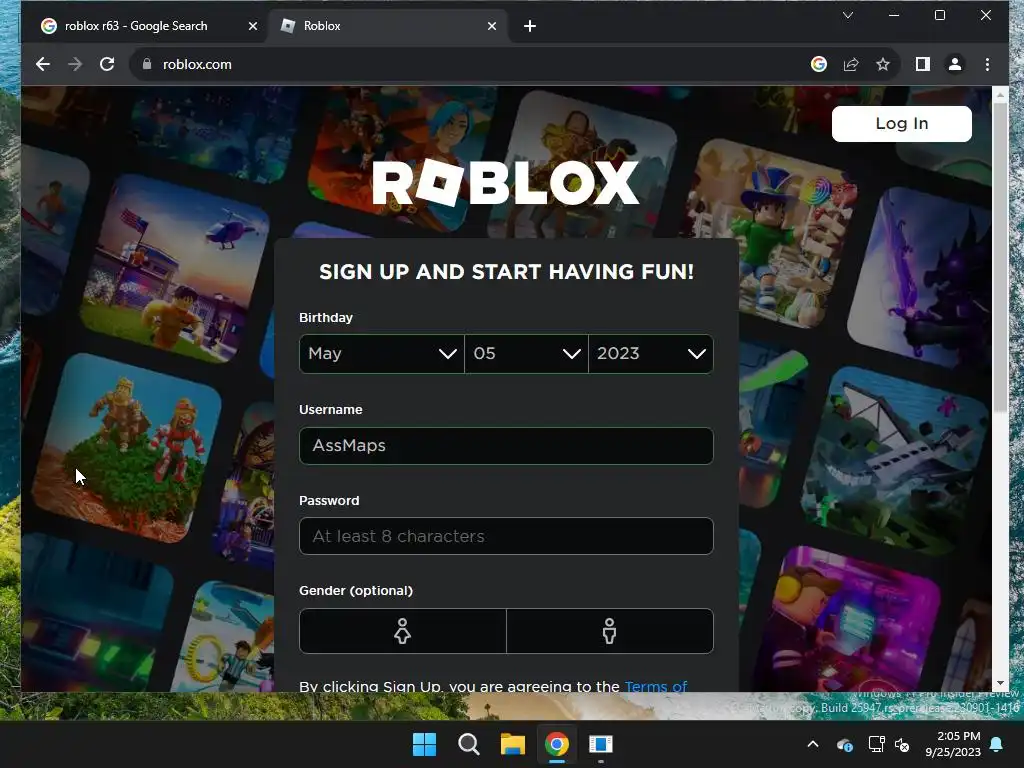This screenshot has width=1024, height=768.
Task: Open the Terms of Use link
Action: click(656, 686)
